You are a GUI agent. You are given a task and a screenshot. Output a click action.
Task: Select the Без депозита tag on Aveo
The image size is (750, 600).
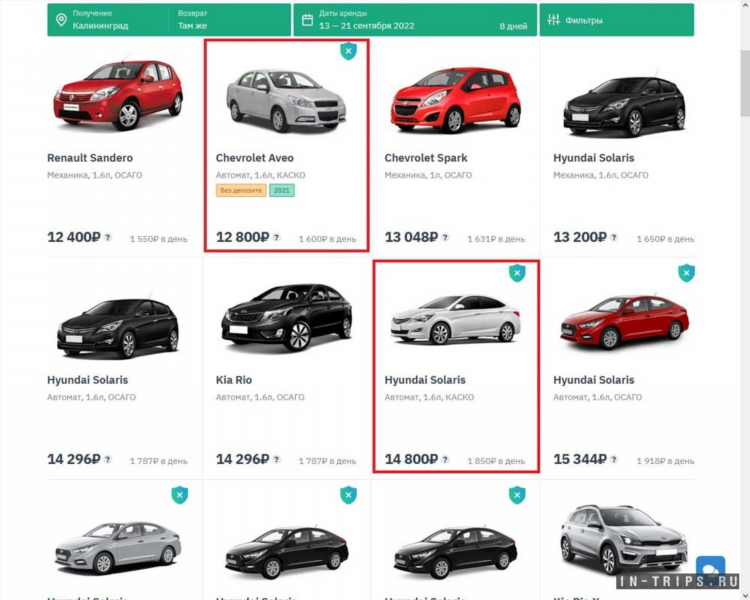pyautogui.click(x=241, y=190)
